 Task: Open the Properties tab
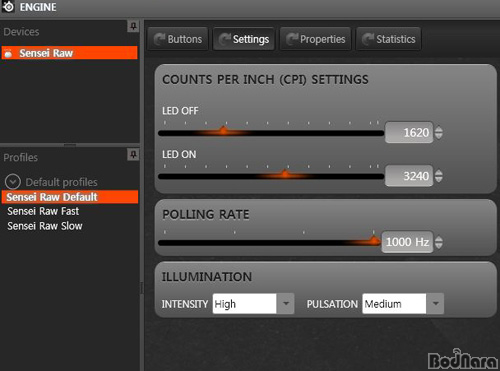tap(315, 39)
